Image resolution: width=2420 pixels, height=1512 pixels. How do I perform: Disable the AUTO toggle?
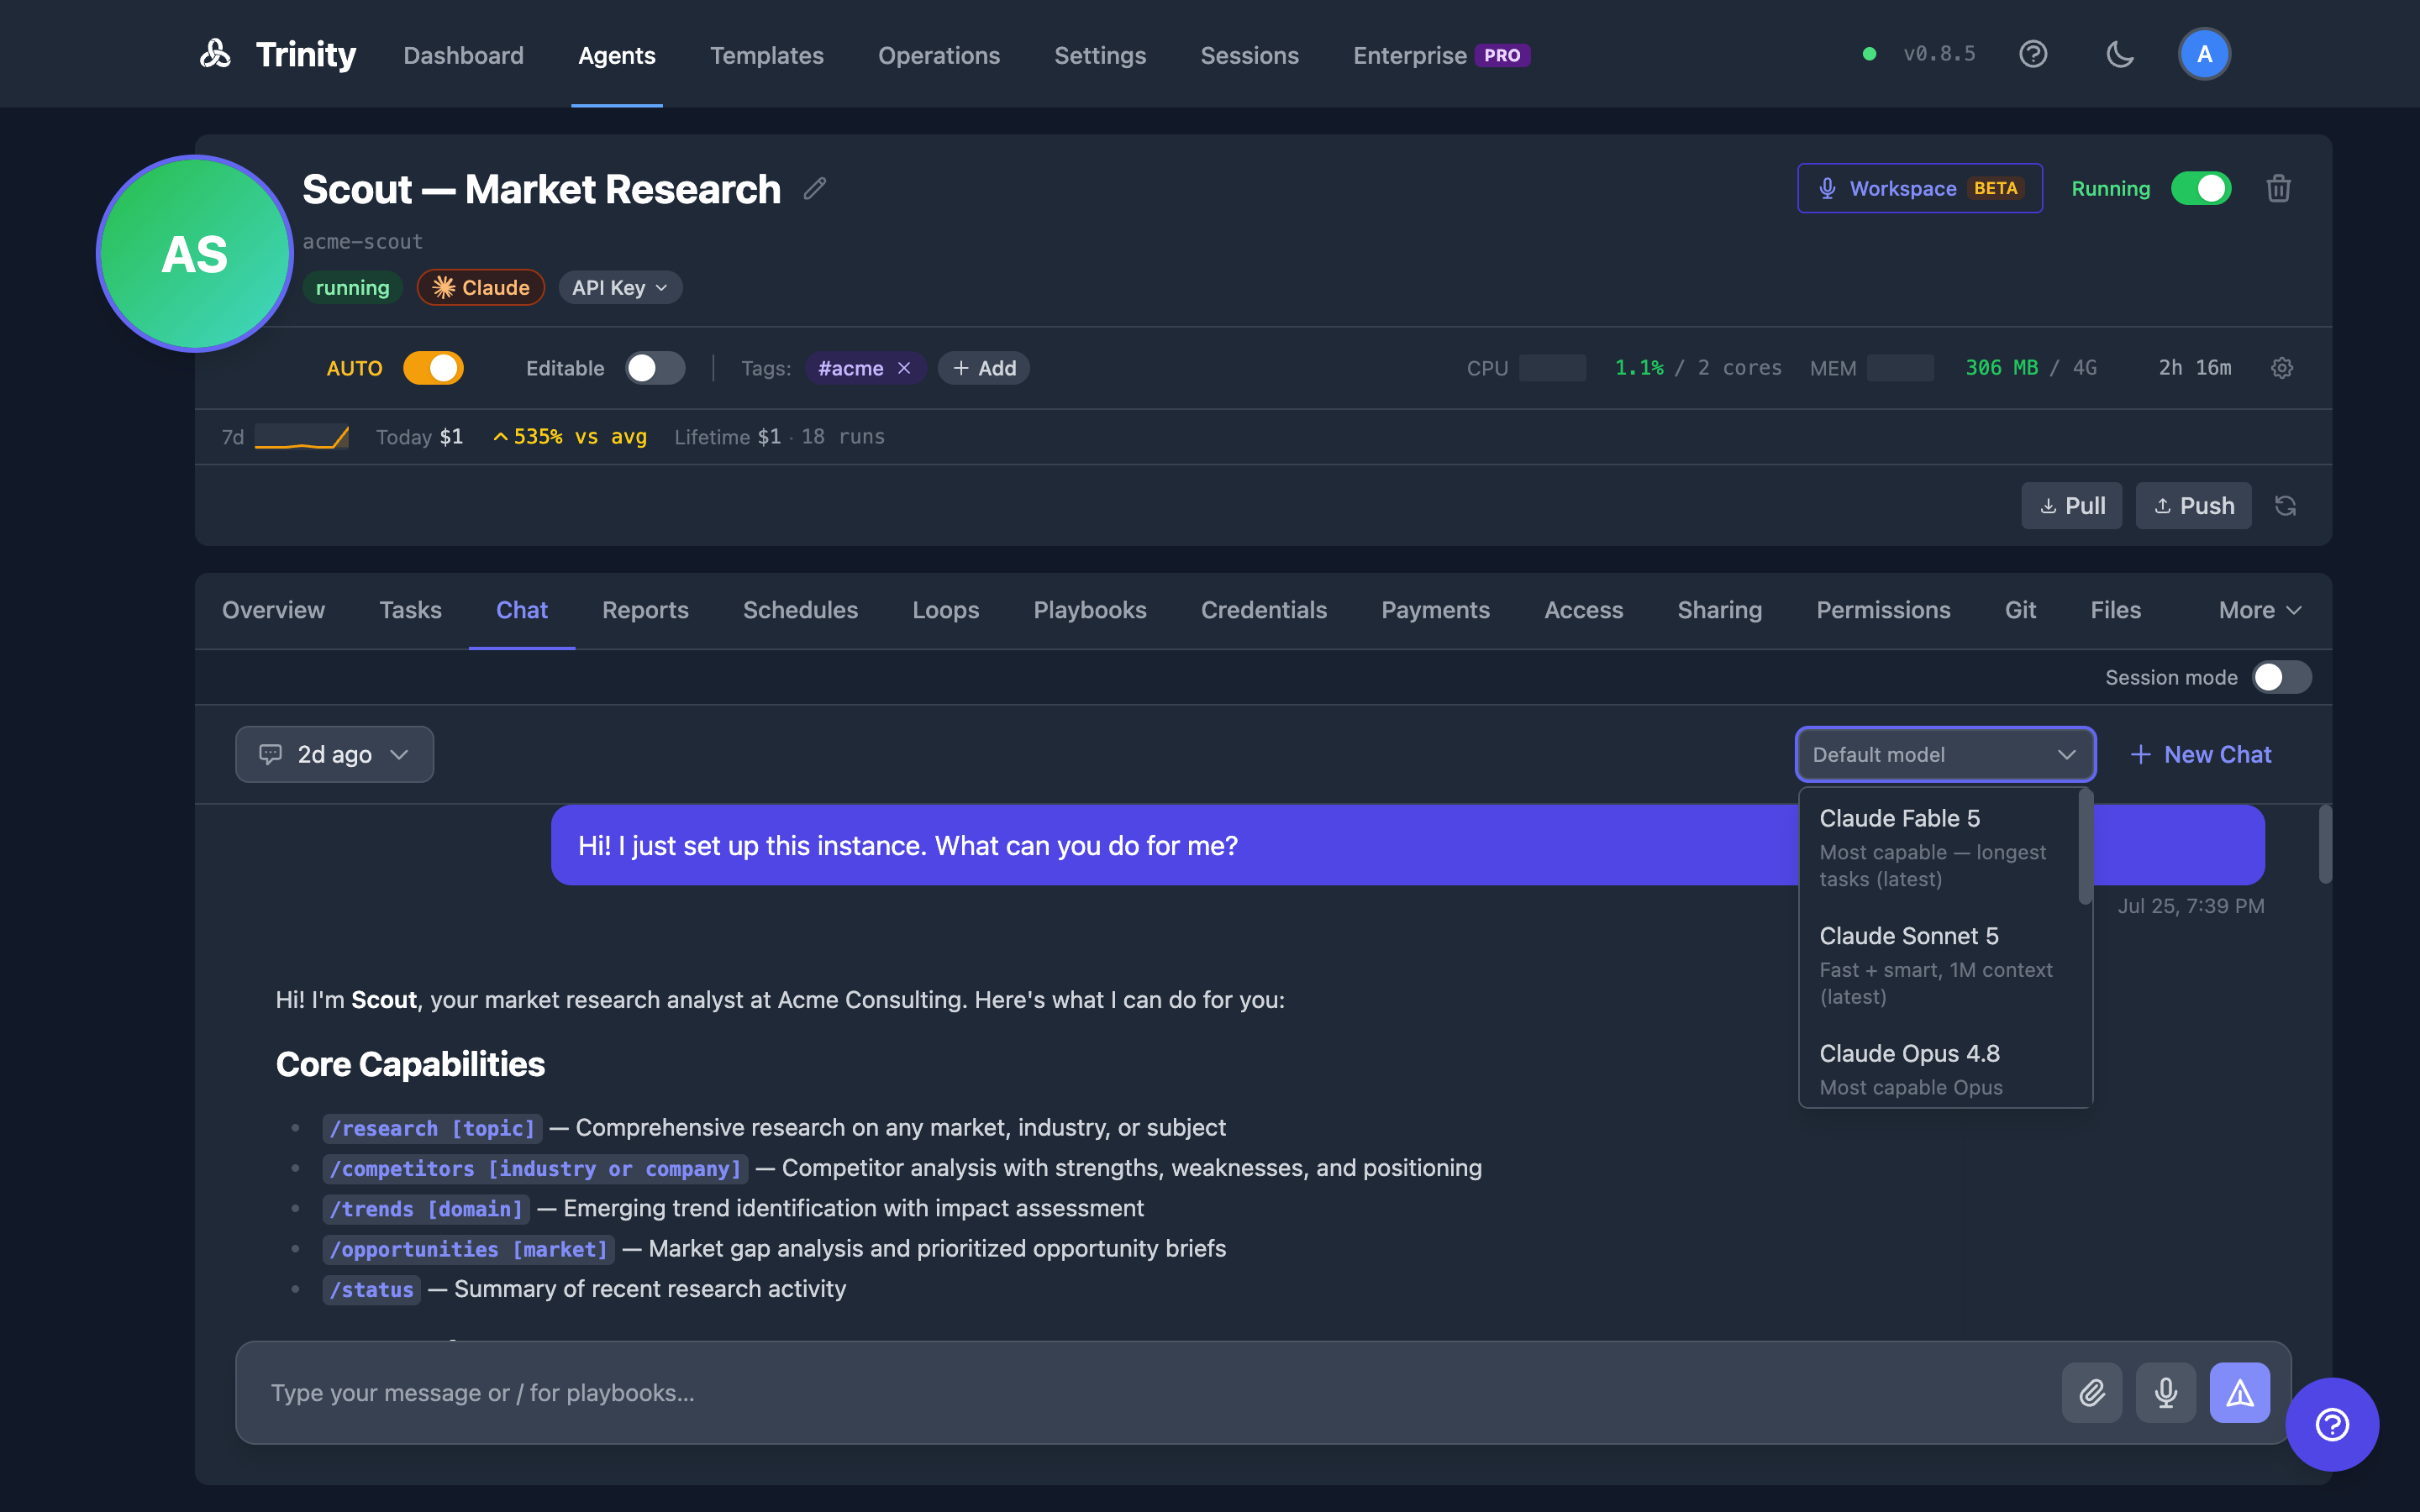click(x=433, y=368)
